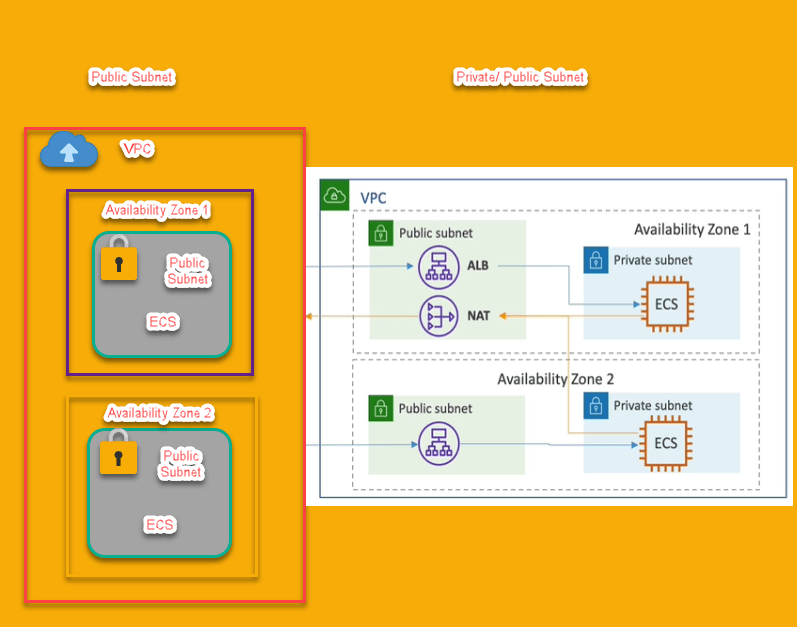Select "ECS" text in left Zone 1 box

[x=162, y=322]
